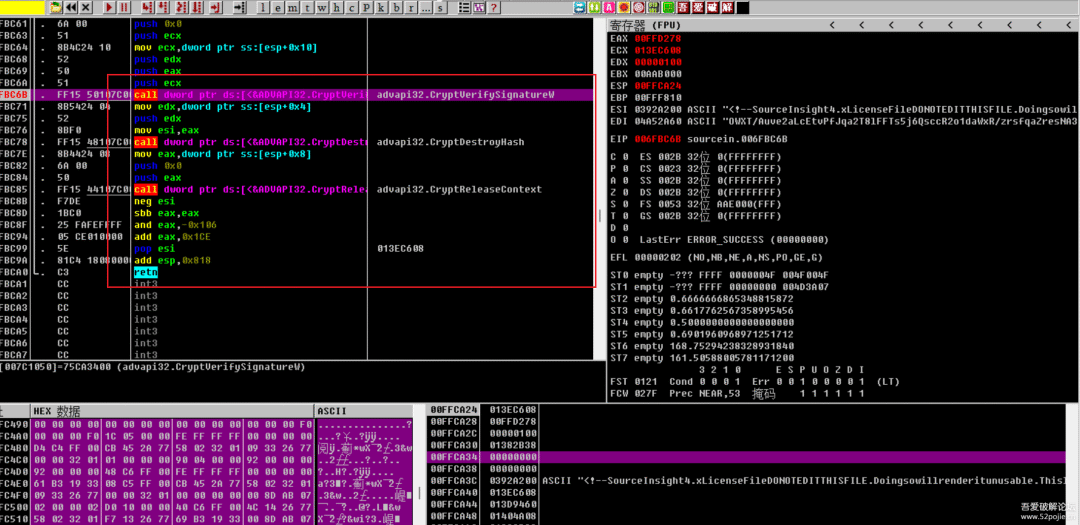Viewport: 1080px width, 525px height.
Task: Click the HEX 数据 column header
Action: pos(56,411)
